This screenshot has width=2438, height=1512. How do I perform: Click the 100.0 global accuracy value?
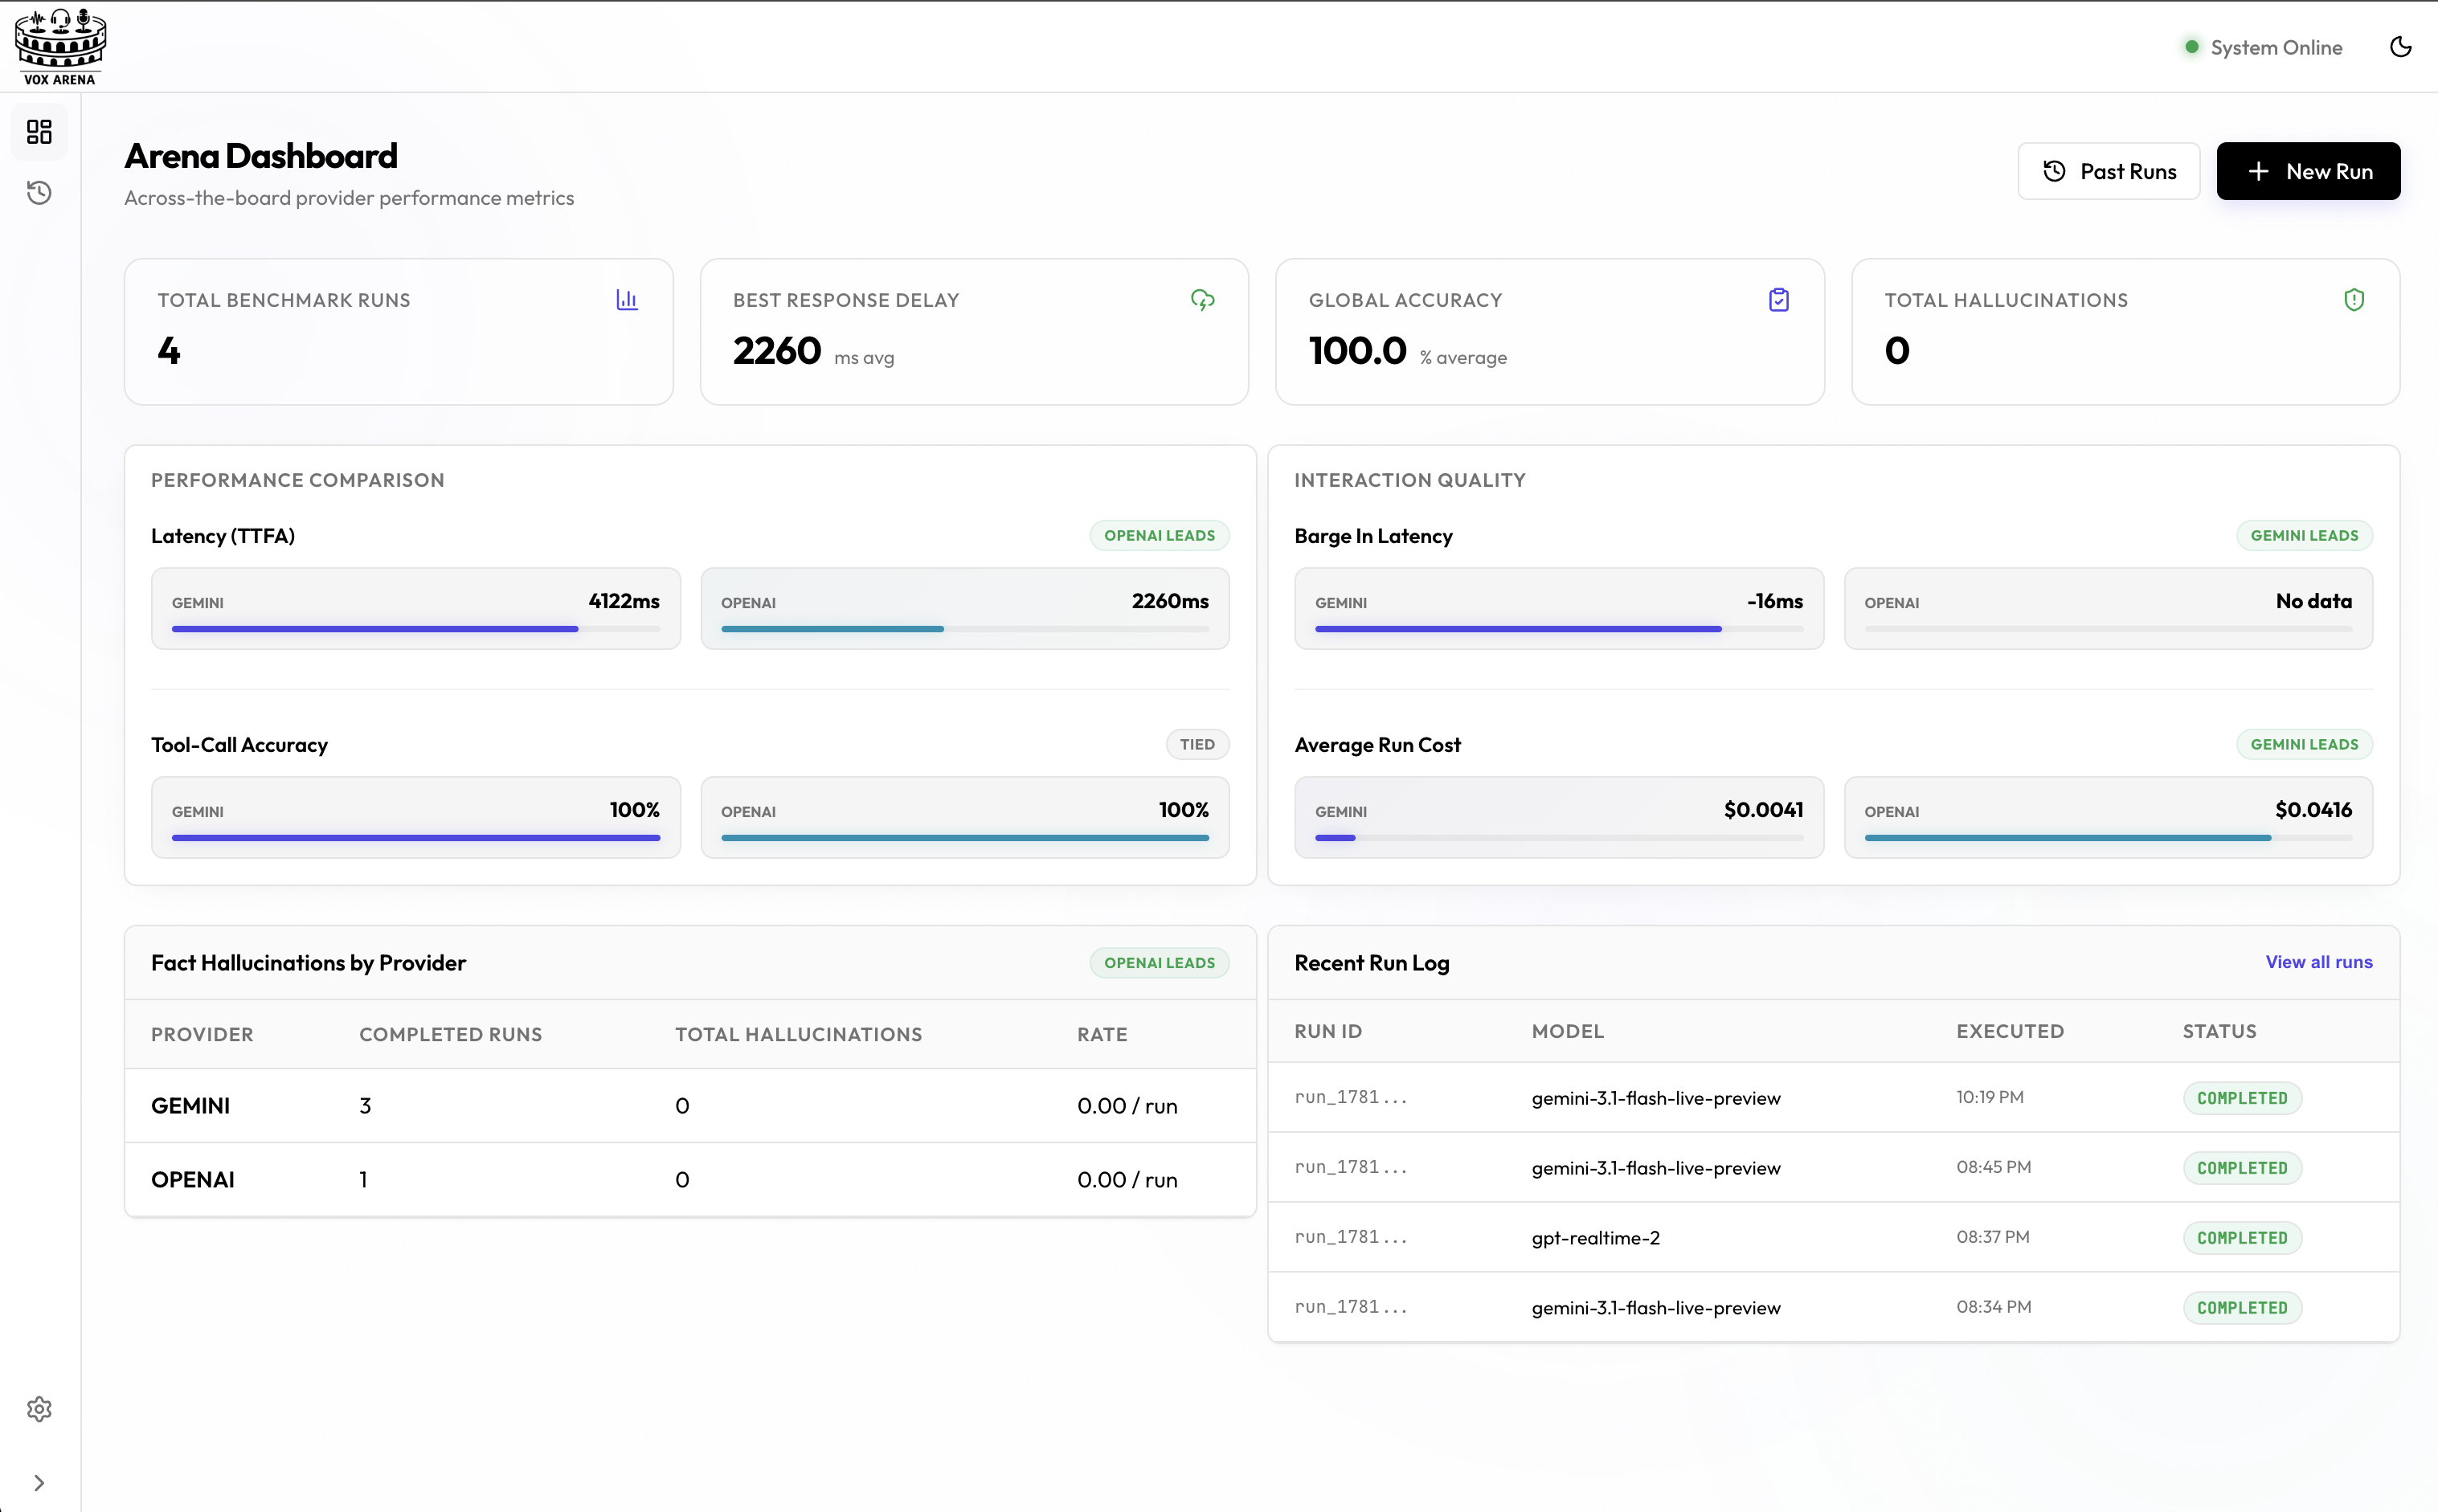pos(1357,350)
